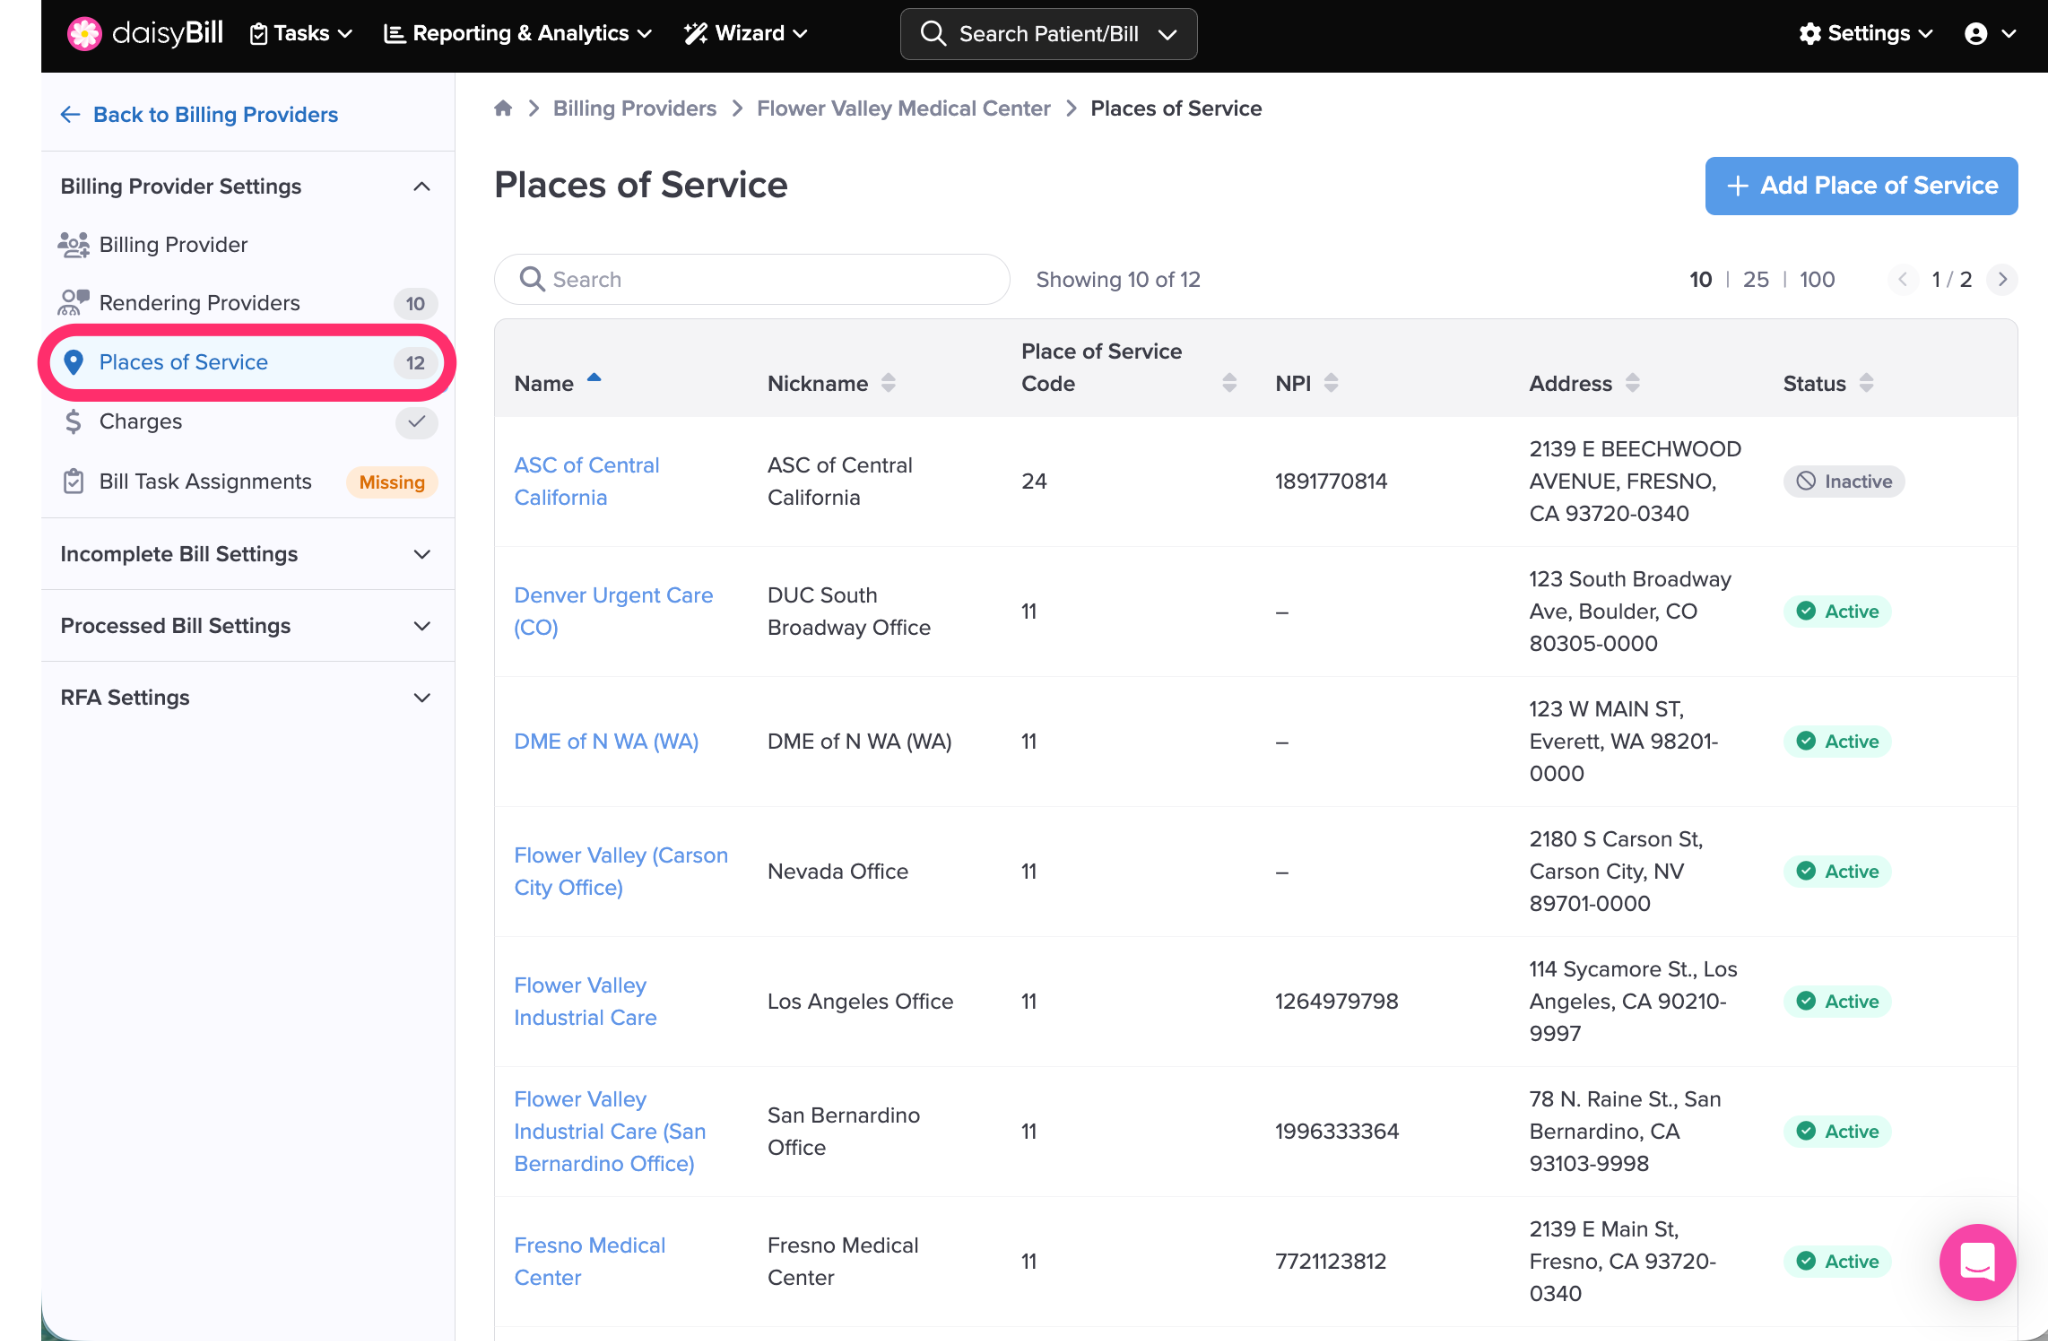Expand Incomplete Bill Settings section

pyautogui.click(x=422, y=554)
